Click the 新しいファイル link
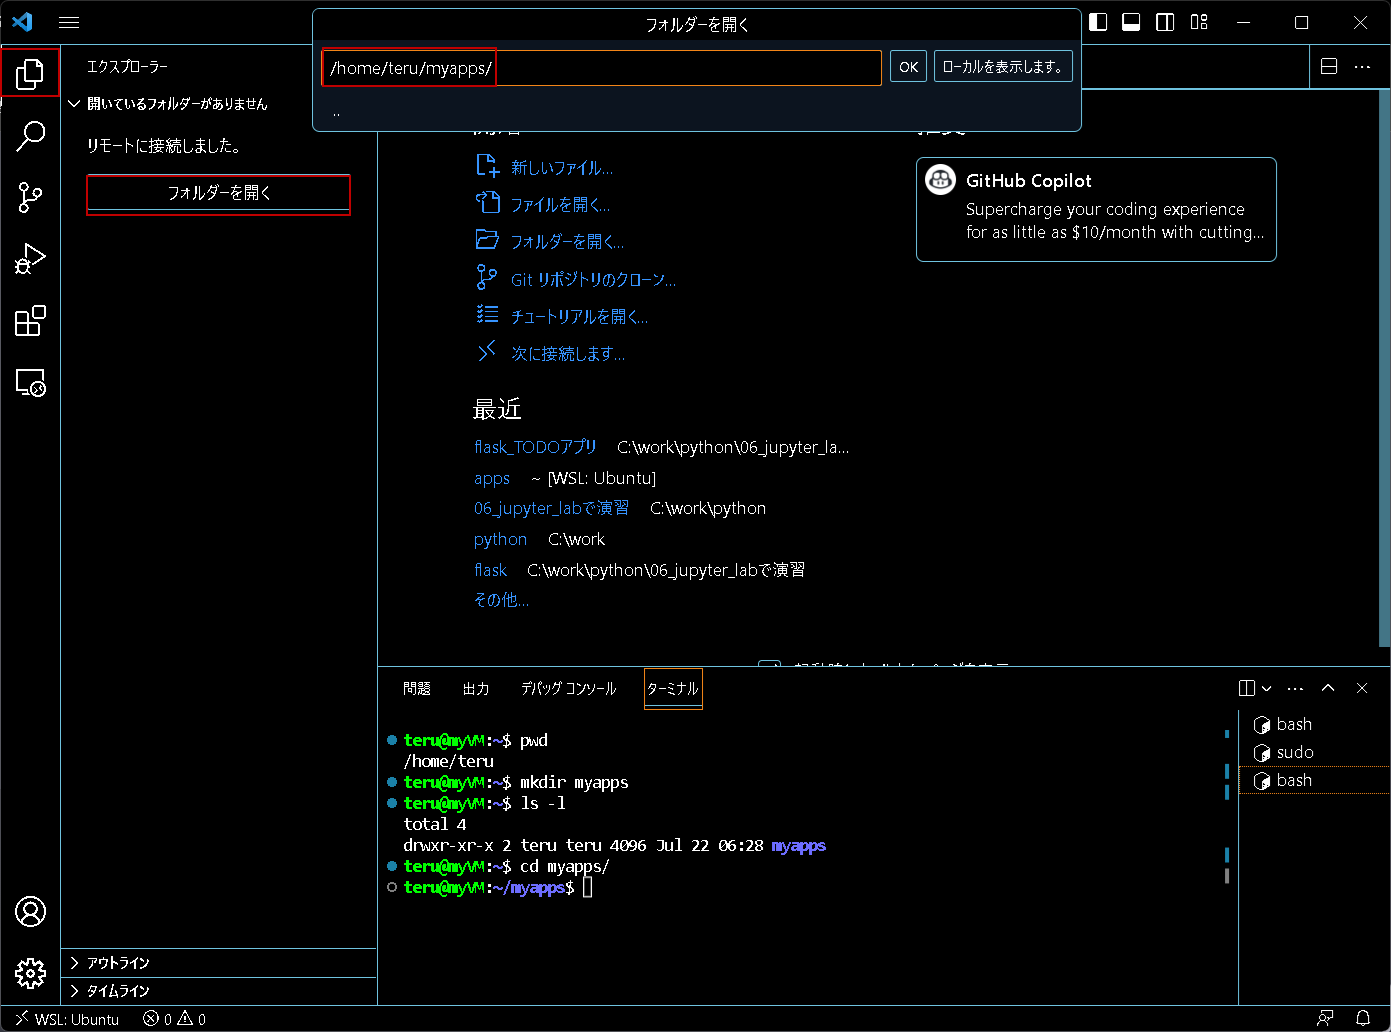Image resolution: width=1391 pixels, height=1032 pixels. pos(562,168)
